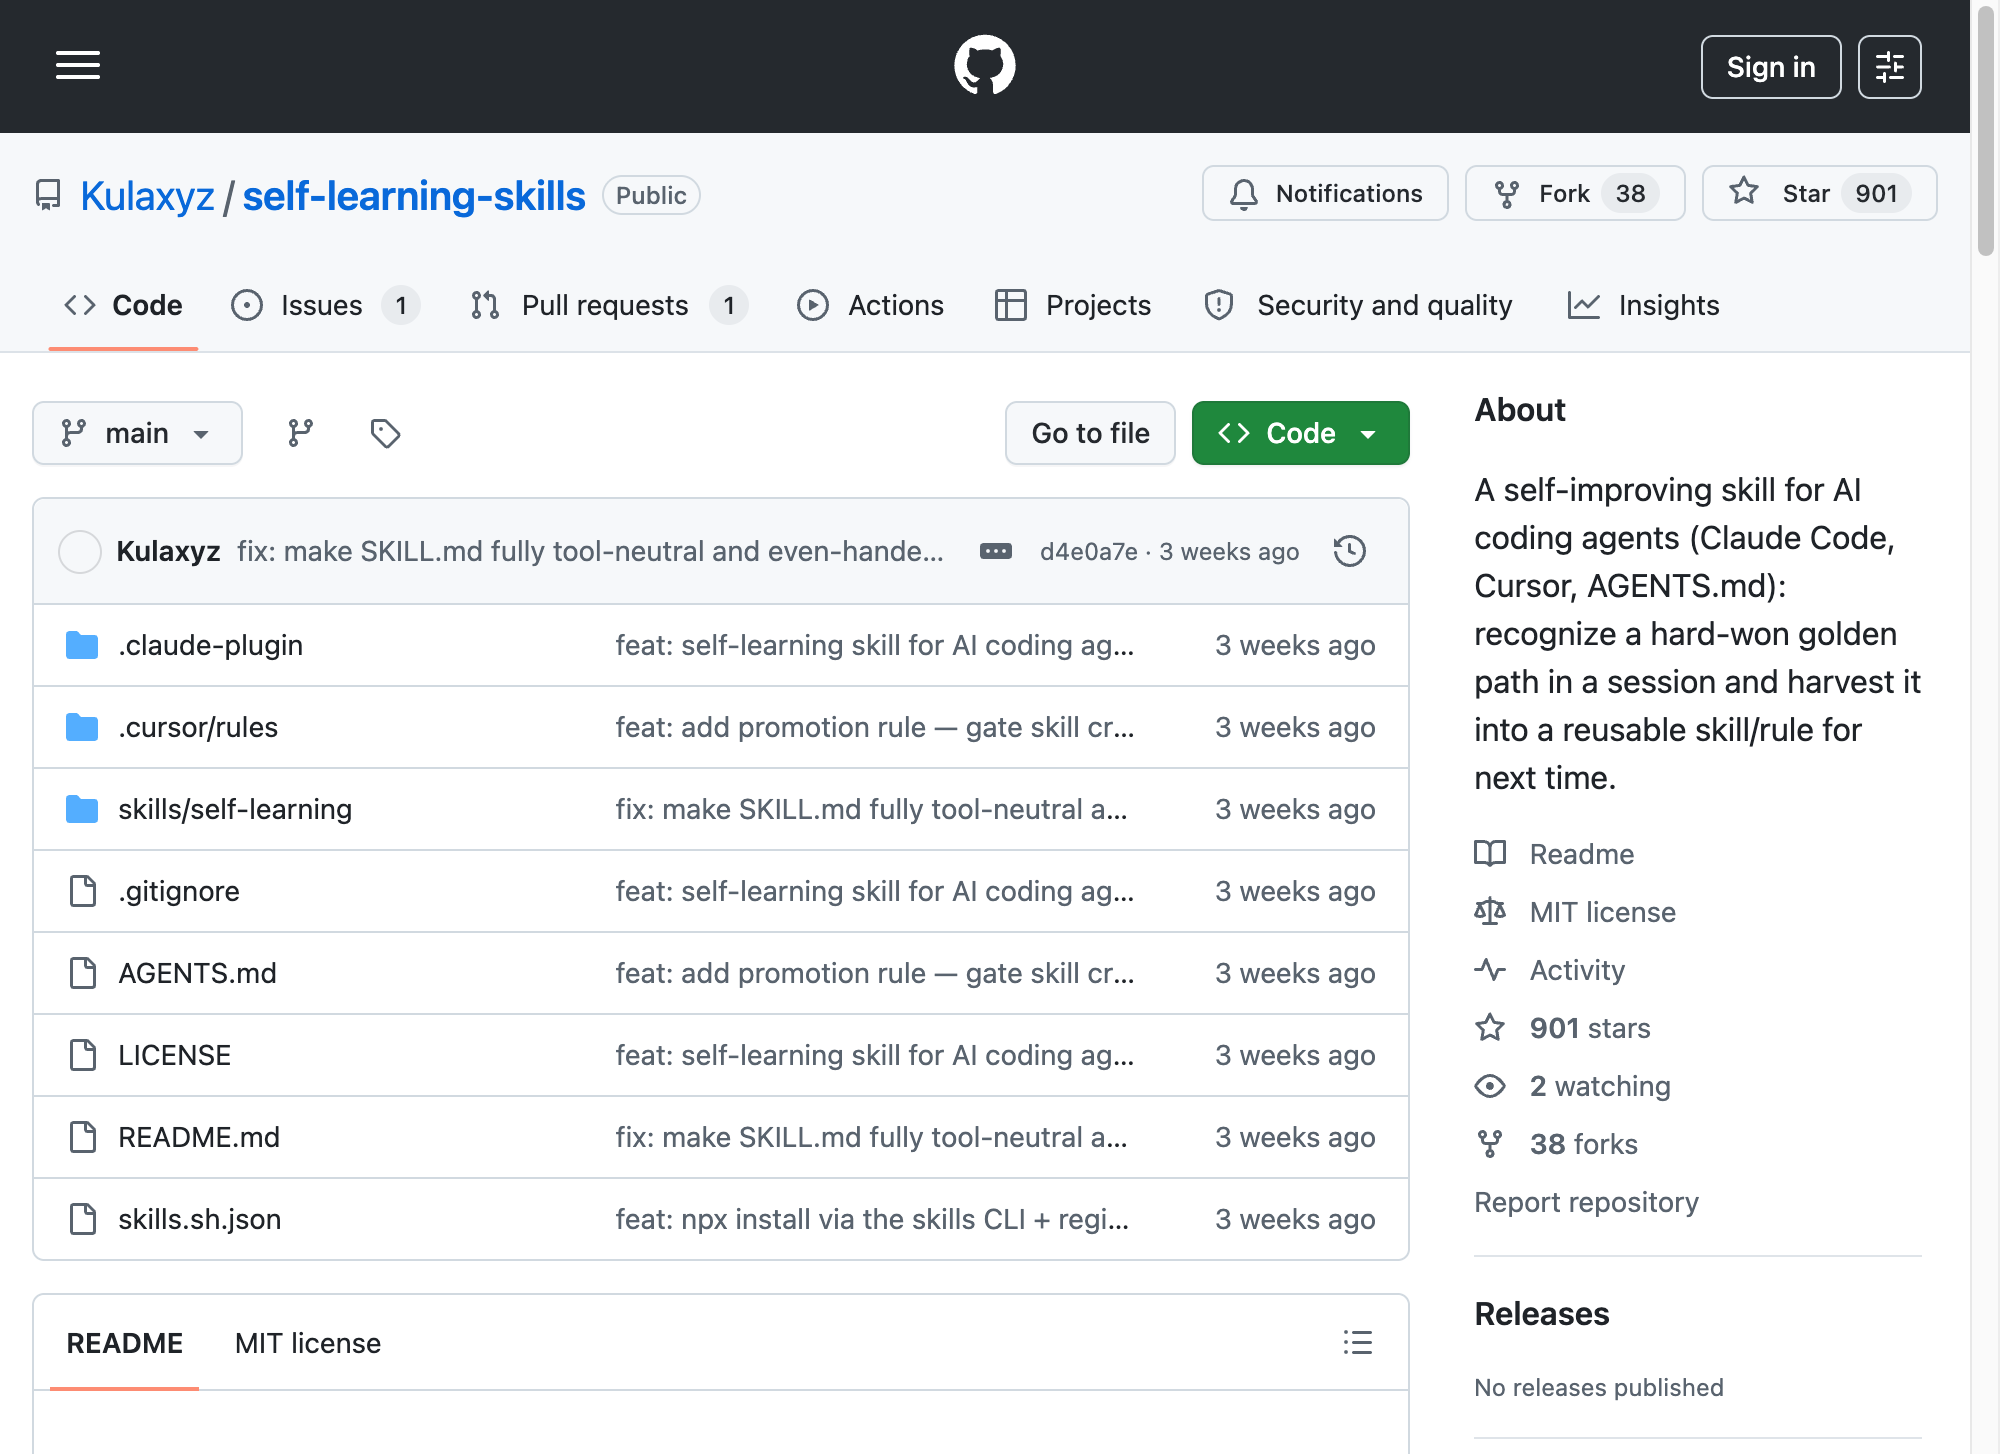The image size is (2000, 1454).
Task: Click the folder icon for .cursor/rules
Action: [82, 727]
